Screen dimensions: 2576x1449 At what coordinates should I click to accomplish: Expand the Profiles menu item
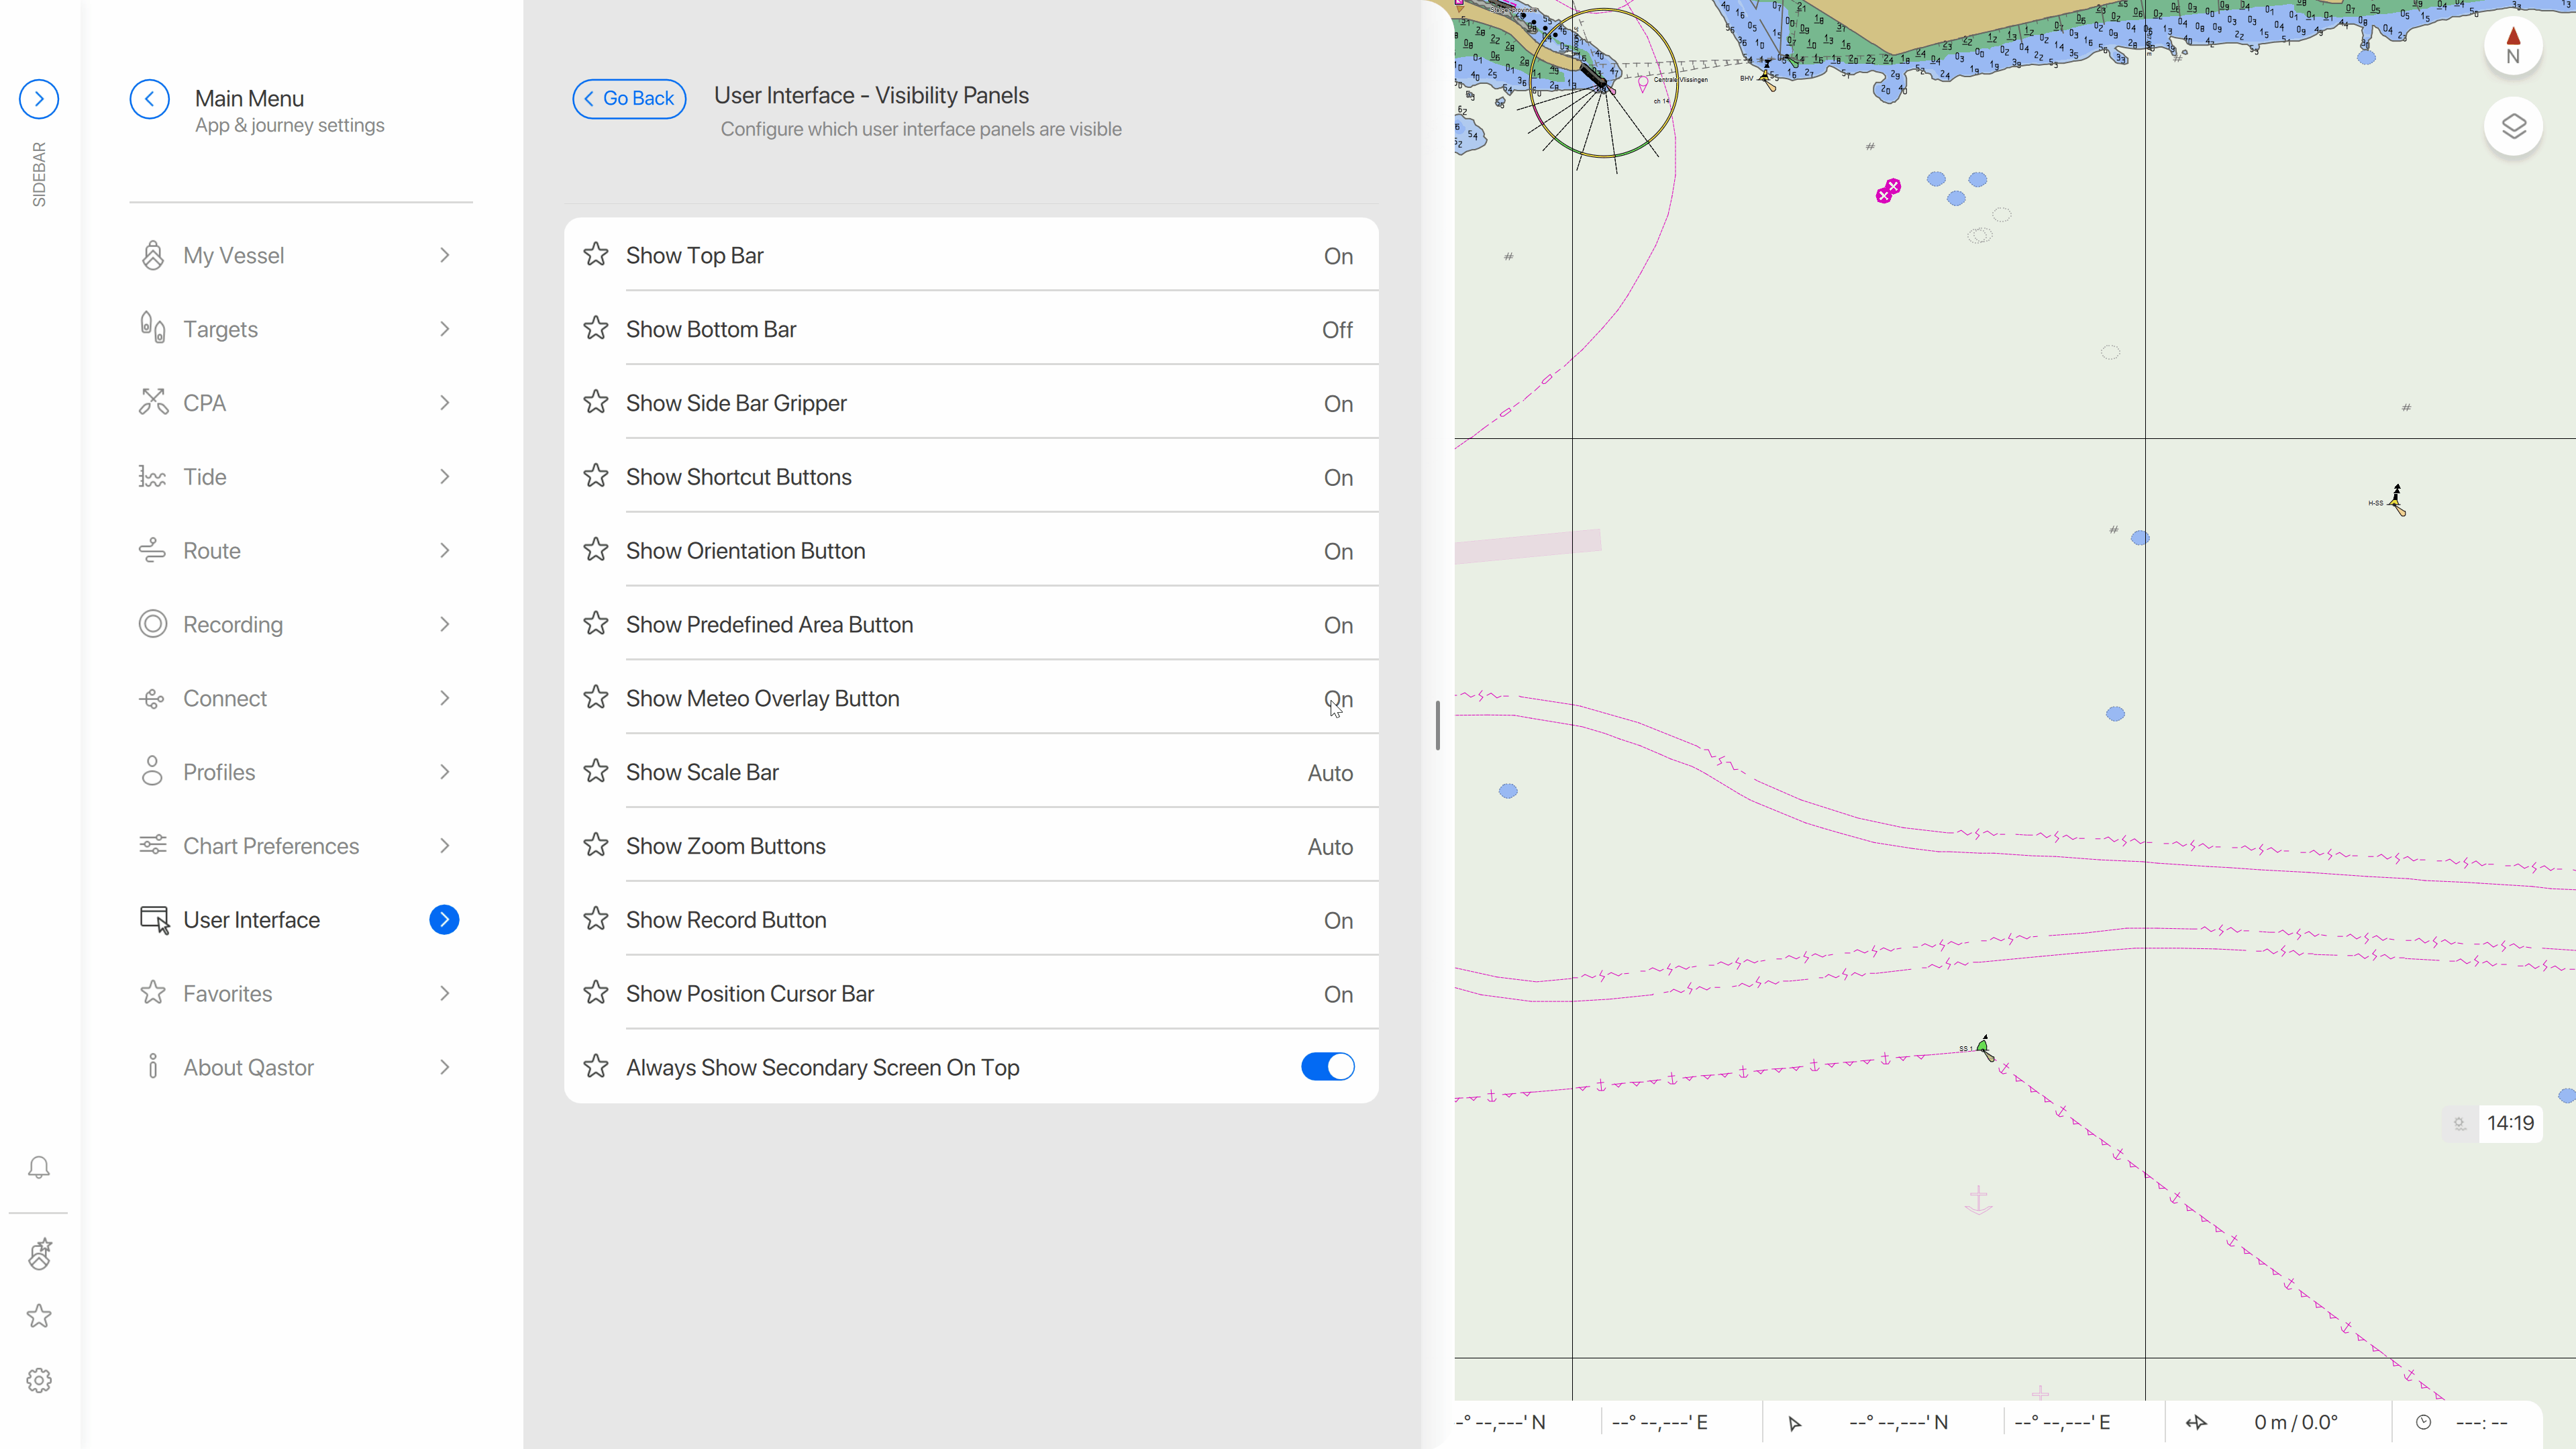coord(446,770)
